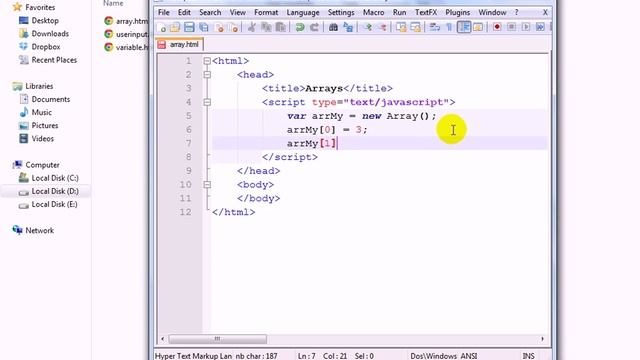Open Find using the binoculars icon
The image size is (640, 360).
[x=333, y=27]
